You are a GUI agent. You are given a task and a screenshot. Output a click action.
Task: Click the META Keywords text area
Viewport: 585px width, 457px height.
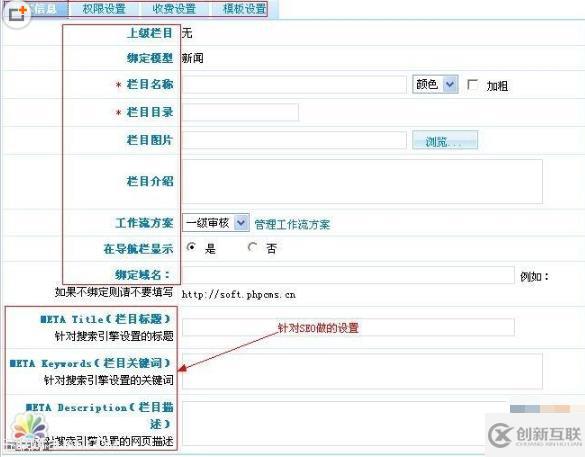[362, 371]
